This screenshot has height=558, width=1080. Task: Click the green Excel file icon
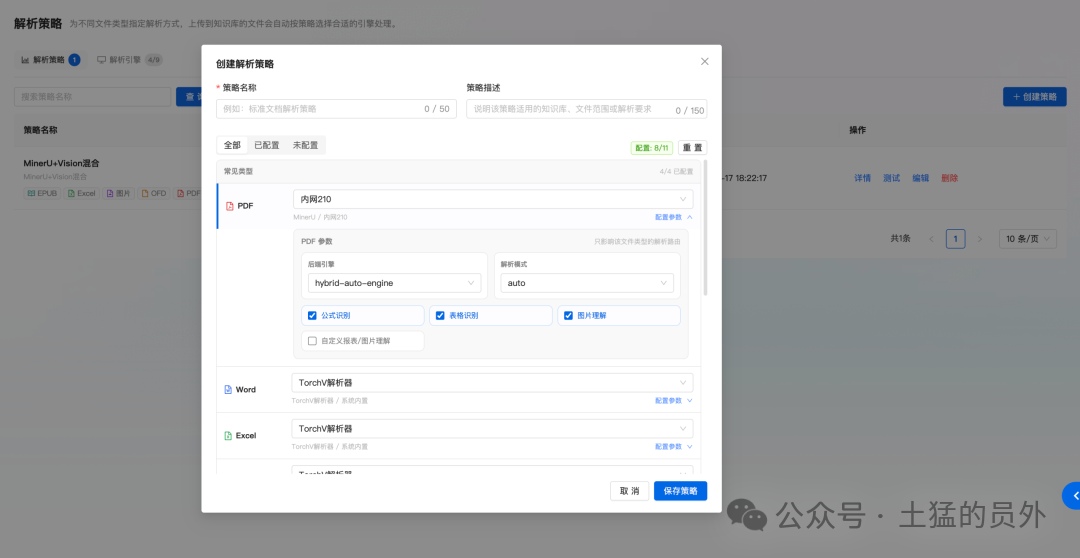228,435
